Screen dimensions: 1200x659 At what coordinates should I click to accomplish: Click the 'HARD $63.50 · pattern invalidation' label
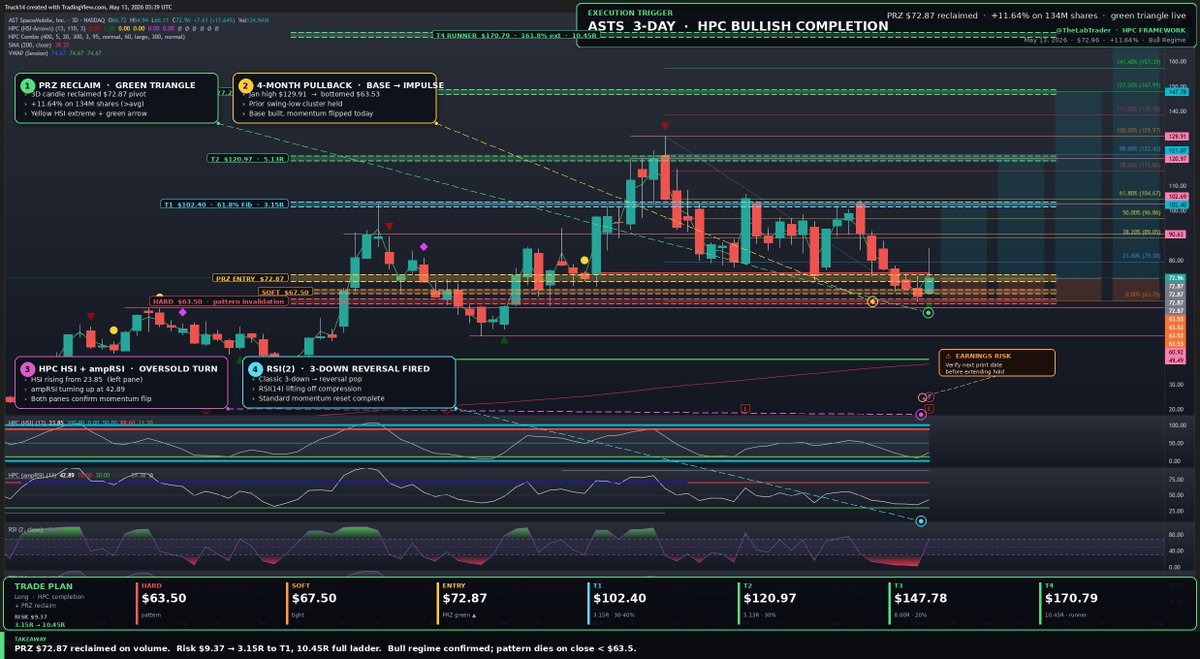217,301
